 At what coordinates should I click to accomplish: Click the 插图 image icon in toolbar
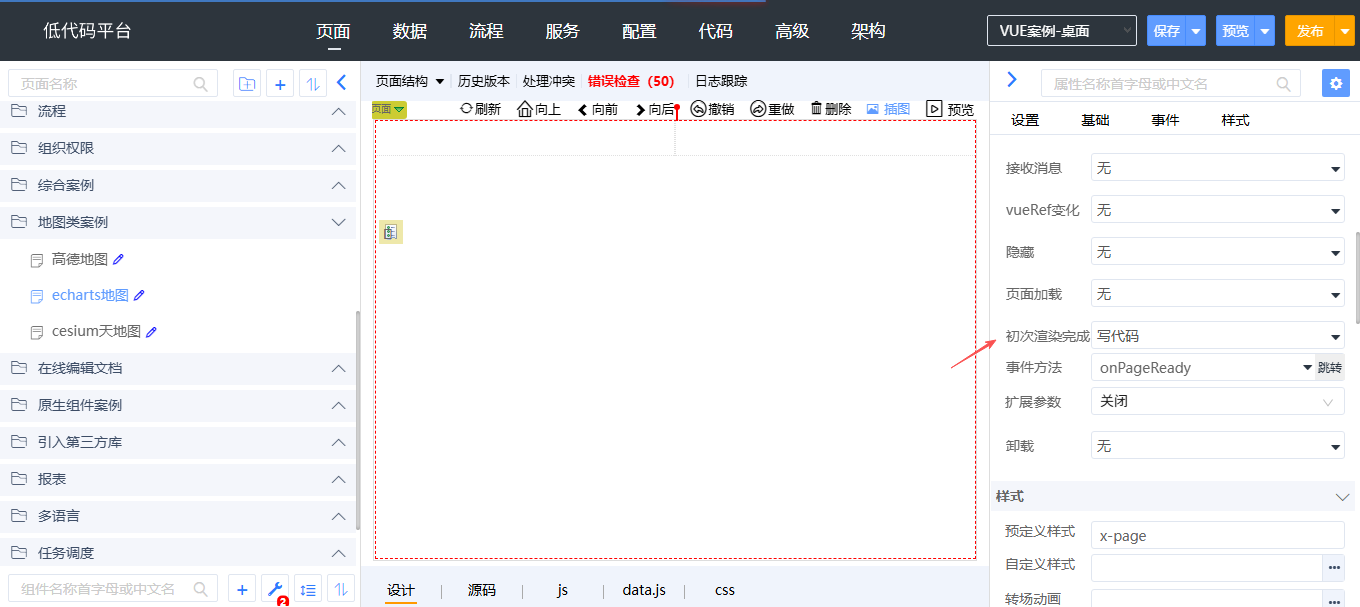(872, 109)
